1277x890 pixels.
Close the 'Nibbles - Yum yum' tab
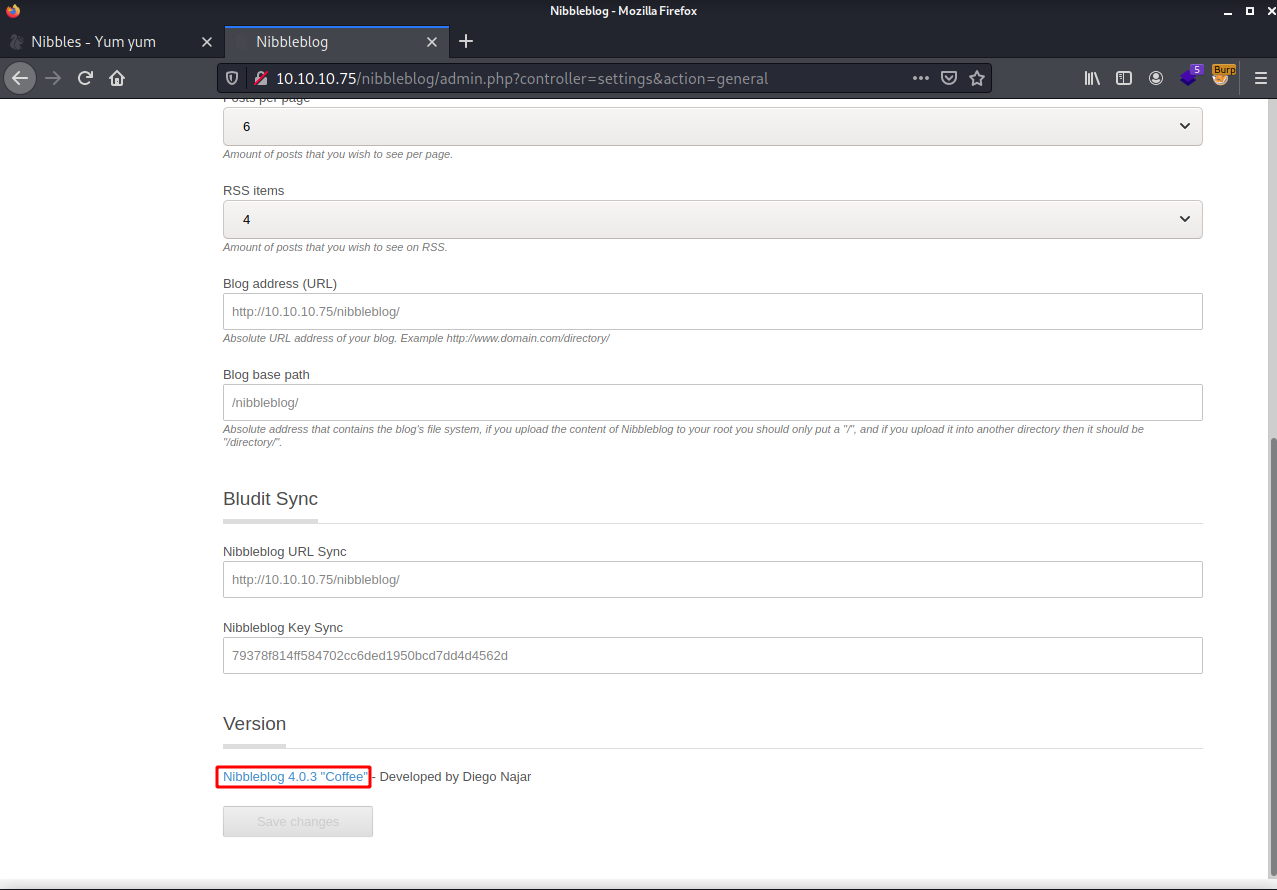[x=207, y=42]
